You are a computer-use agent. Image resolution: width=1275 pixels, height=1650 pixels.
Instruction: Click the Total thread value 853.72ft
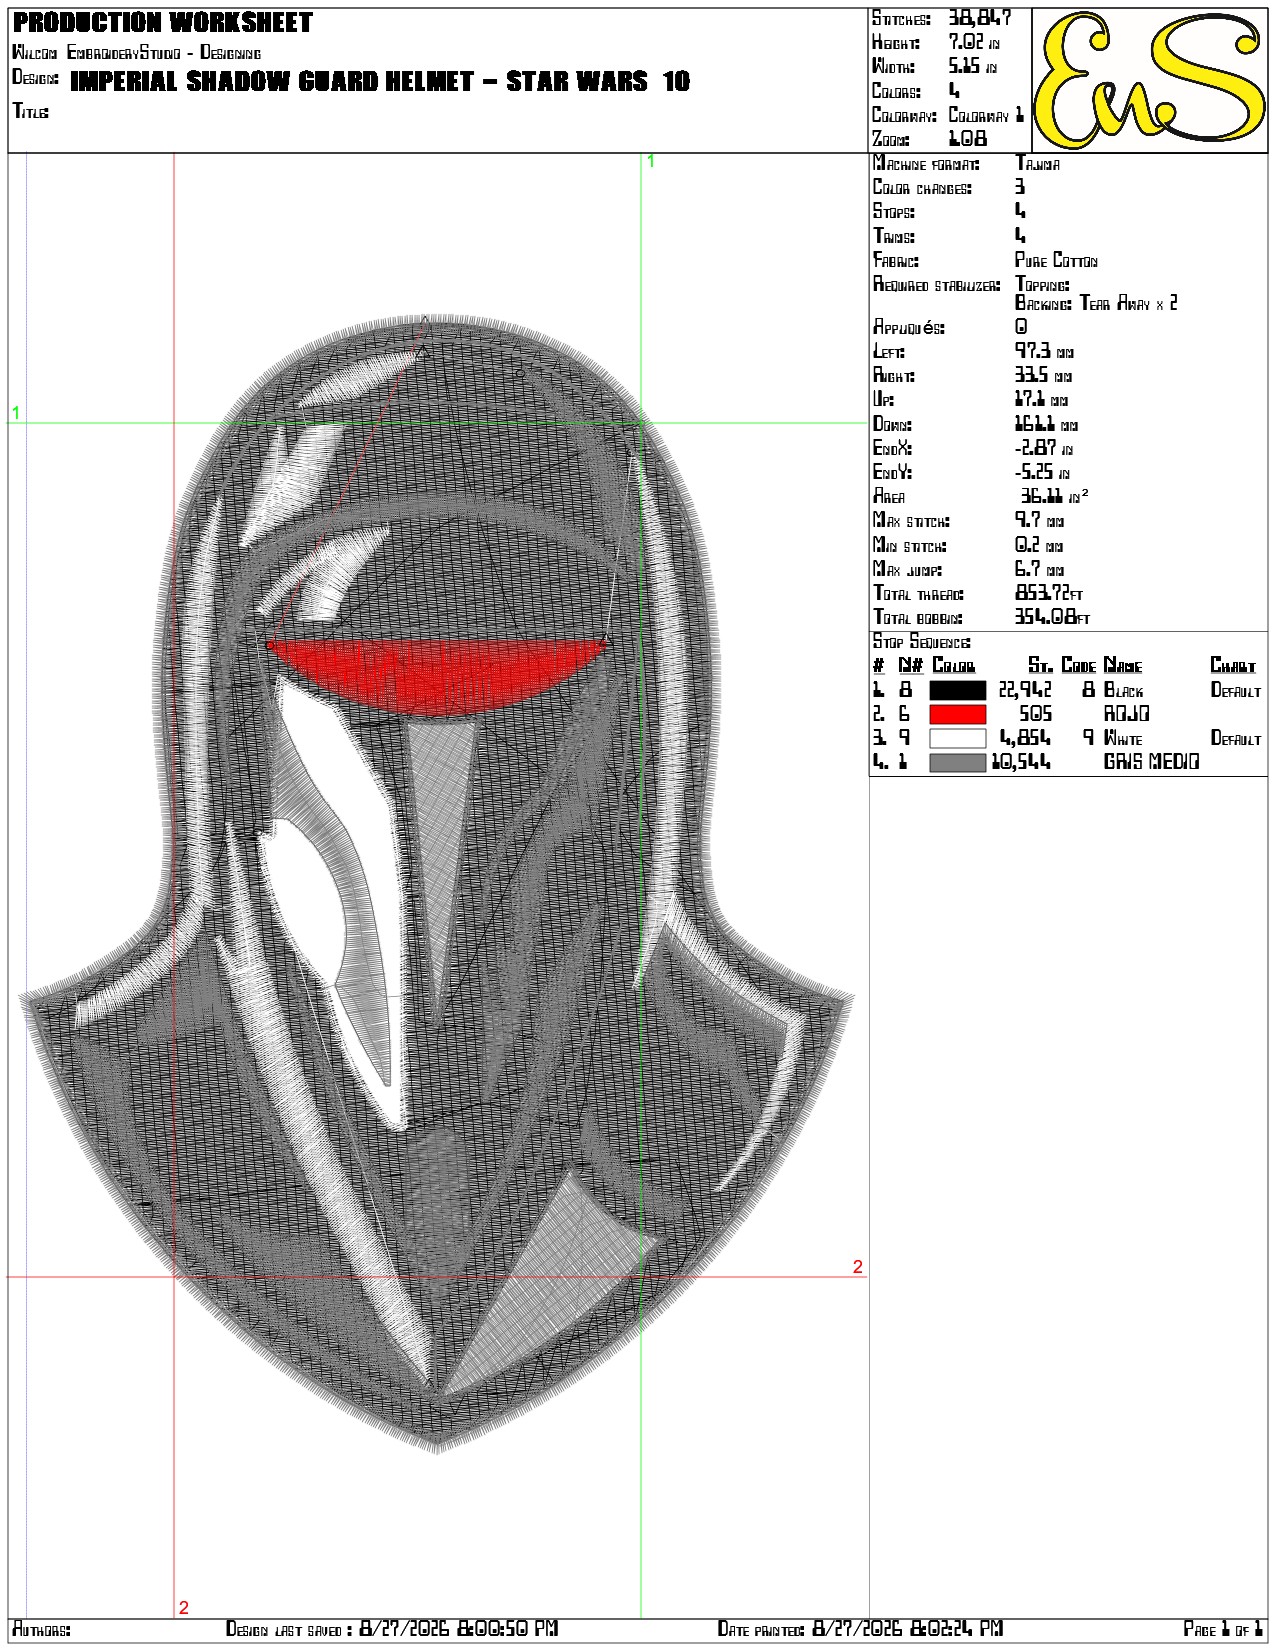click(1049, 593)
